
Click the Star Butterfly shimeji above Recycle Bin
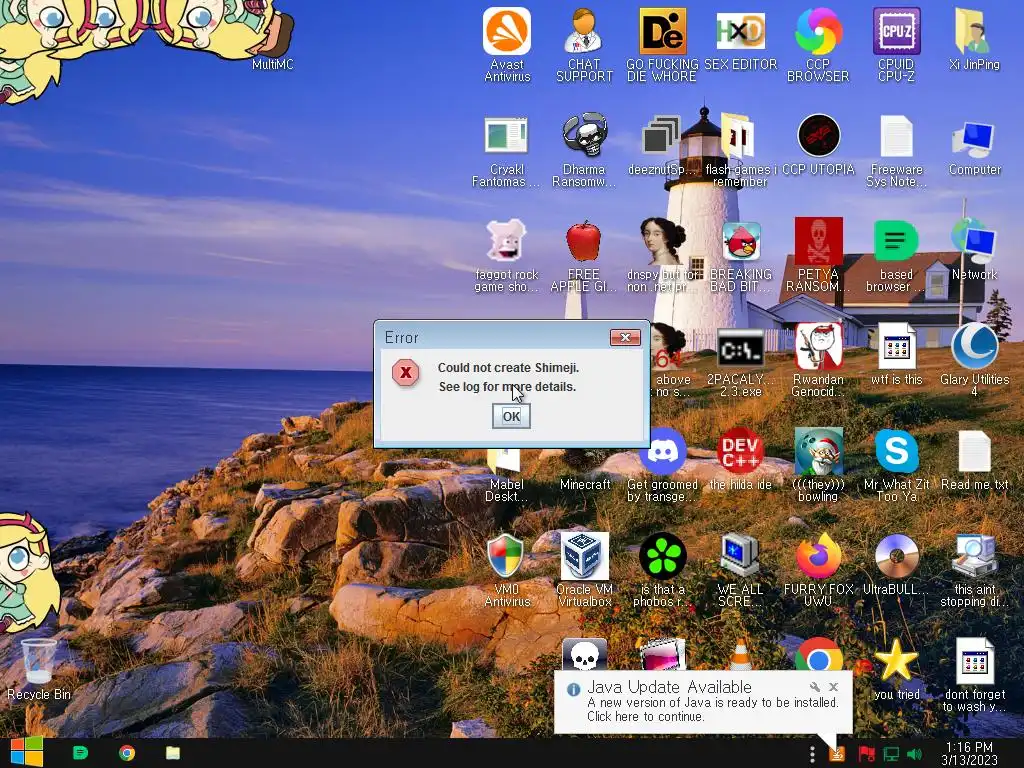(x=27, y=572)
